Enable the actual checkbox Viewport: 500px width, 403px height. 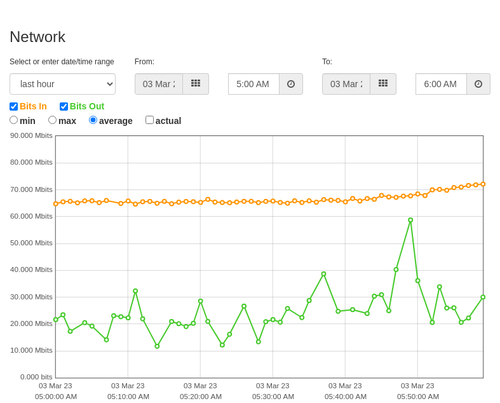pos(150,120)
